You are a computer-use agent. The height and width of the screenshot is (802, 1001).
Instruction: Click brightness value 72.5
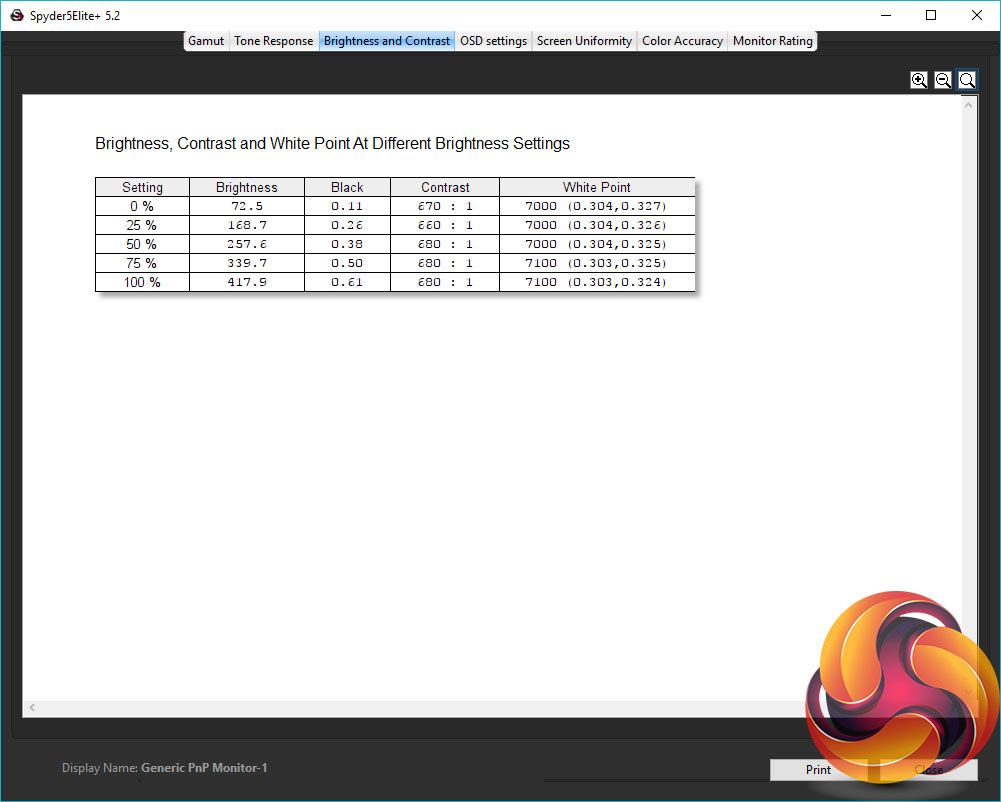(247, 206)
